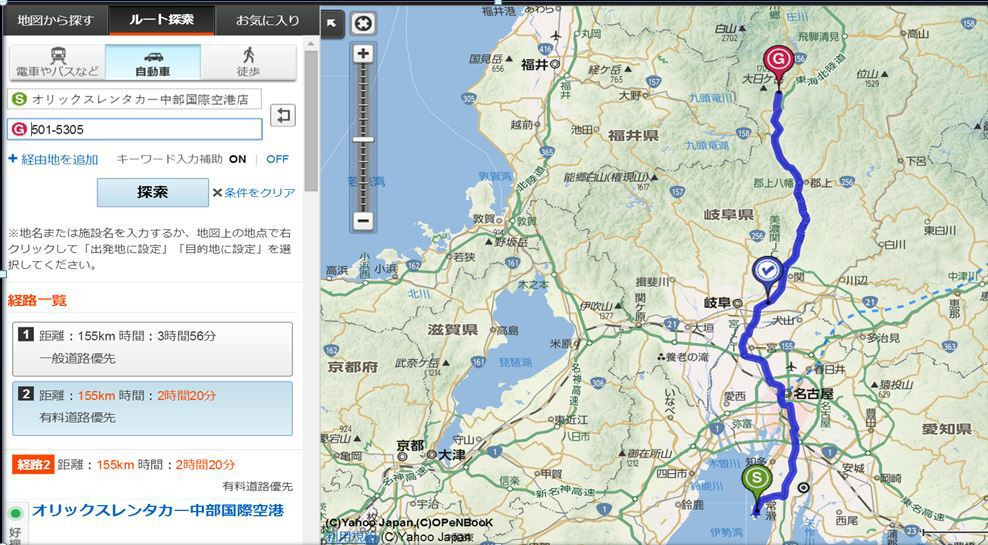Switch to the 地図から探す tab
Viewport: 988px width, 545px height.
(x=55, y=20)
